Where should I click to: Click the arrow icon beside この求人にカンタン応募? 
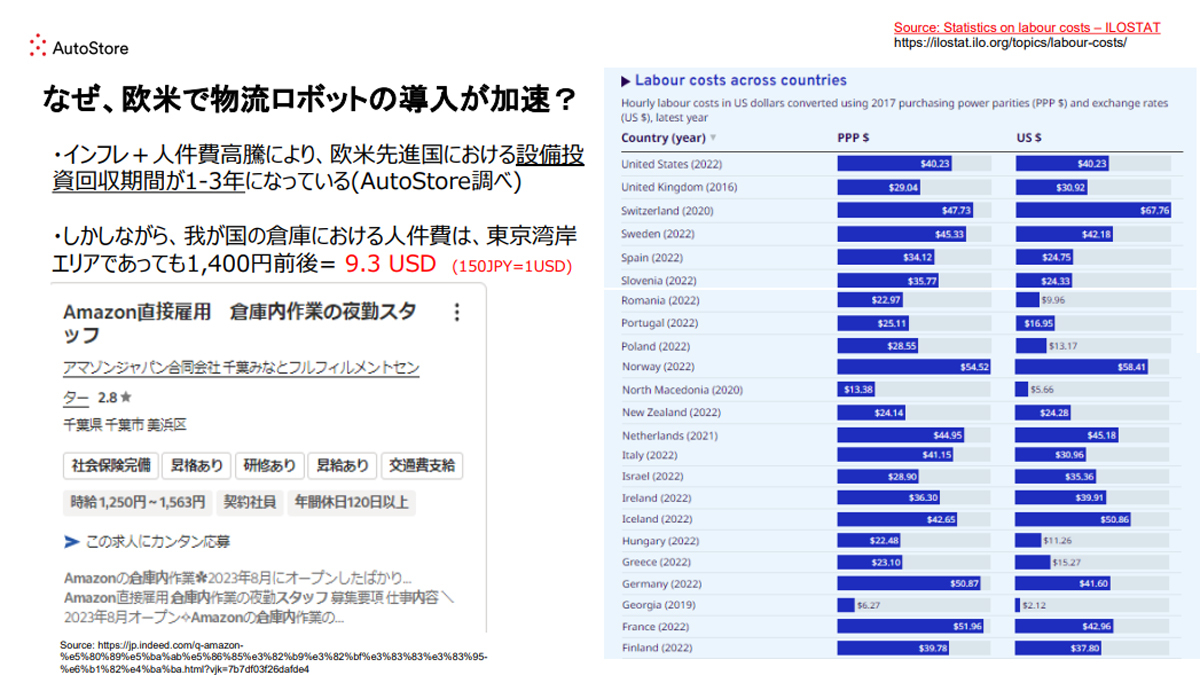[x=71, y=541]
